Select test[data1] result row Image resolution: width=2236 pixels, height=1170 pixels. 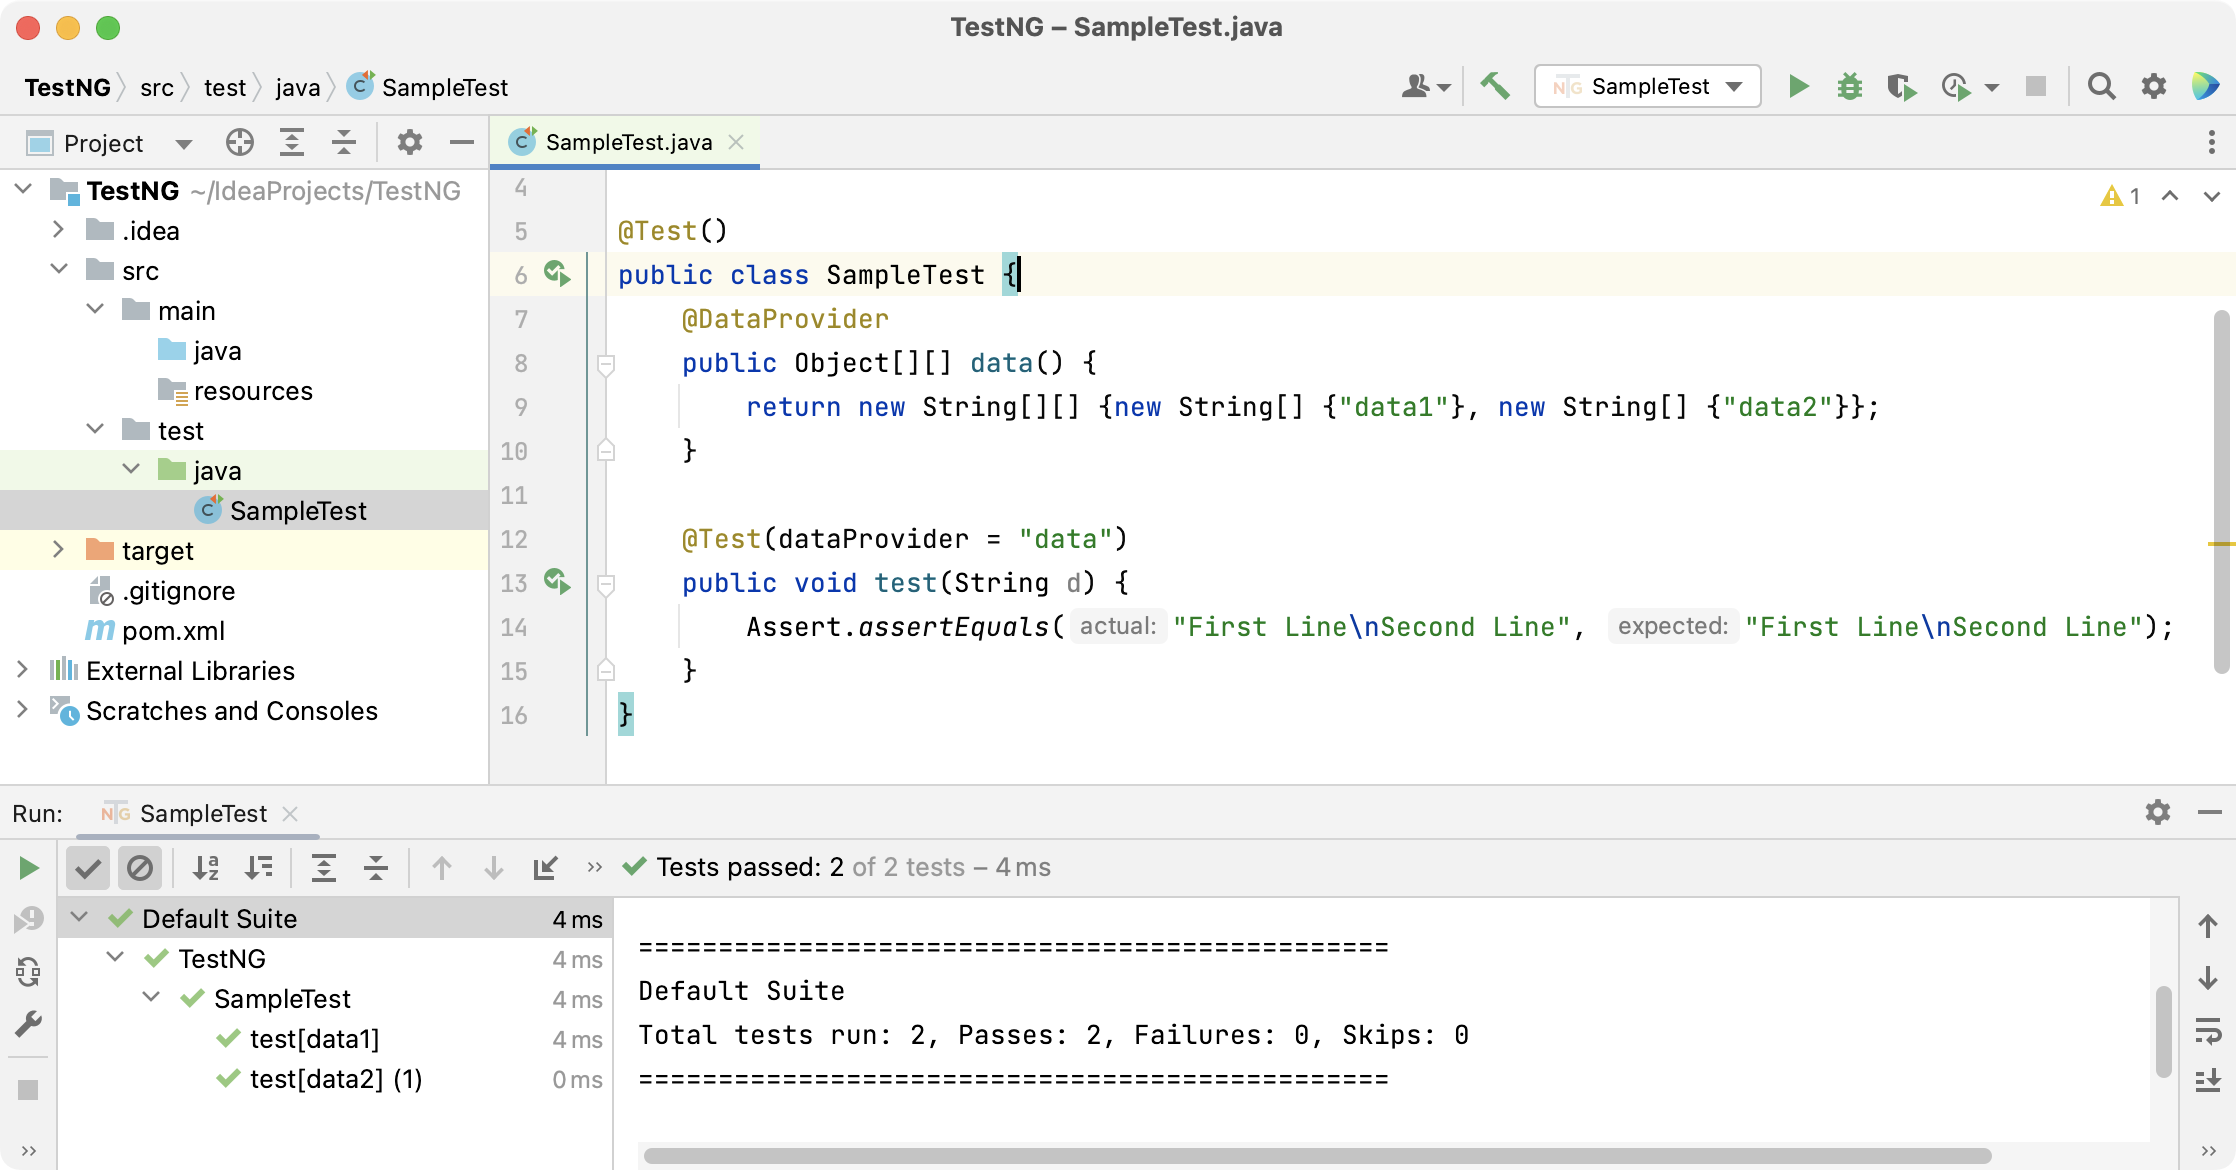[335, 1039]
